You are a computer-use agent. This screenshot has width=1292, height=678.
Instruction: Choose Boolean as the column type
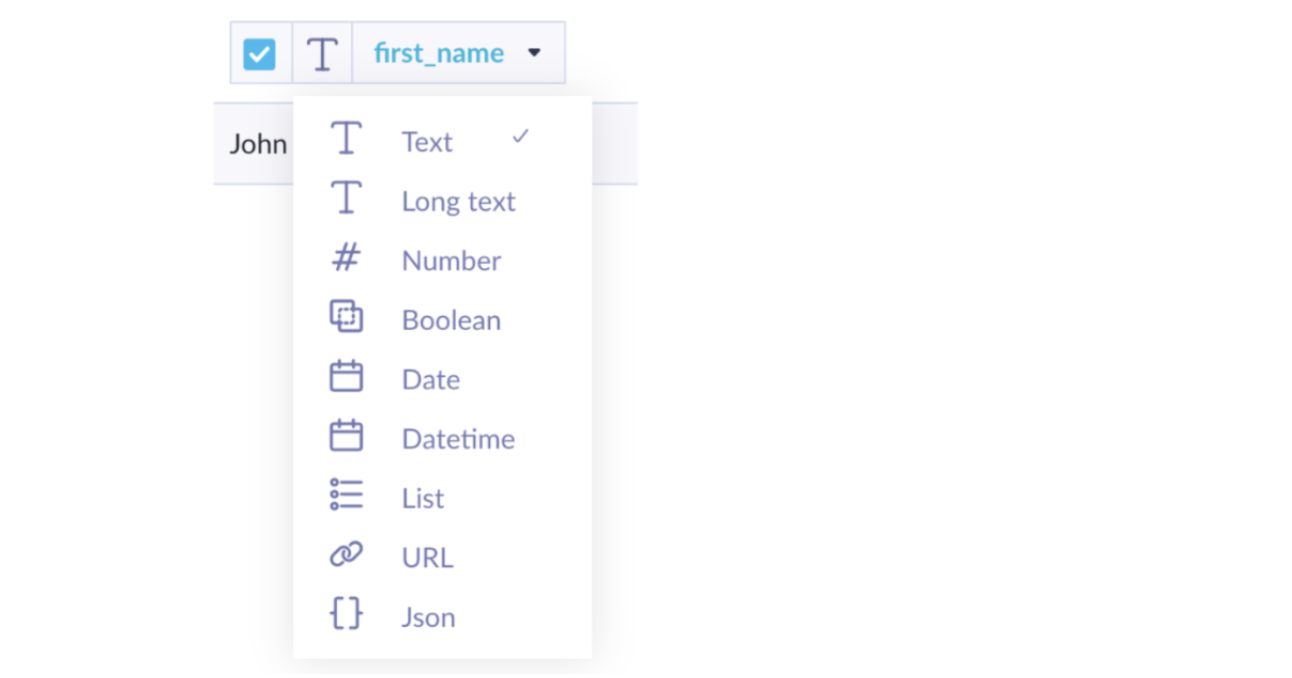point(451,319)
